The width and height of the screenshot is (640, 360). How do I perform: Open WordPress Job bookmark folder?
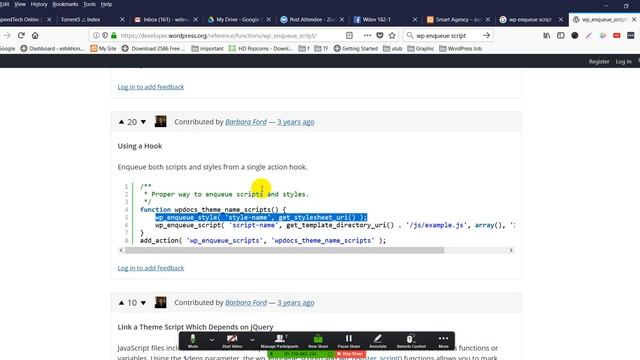pos(460,49)
